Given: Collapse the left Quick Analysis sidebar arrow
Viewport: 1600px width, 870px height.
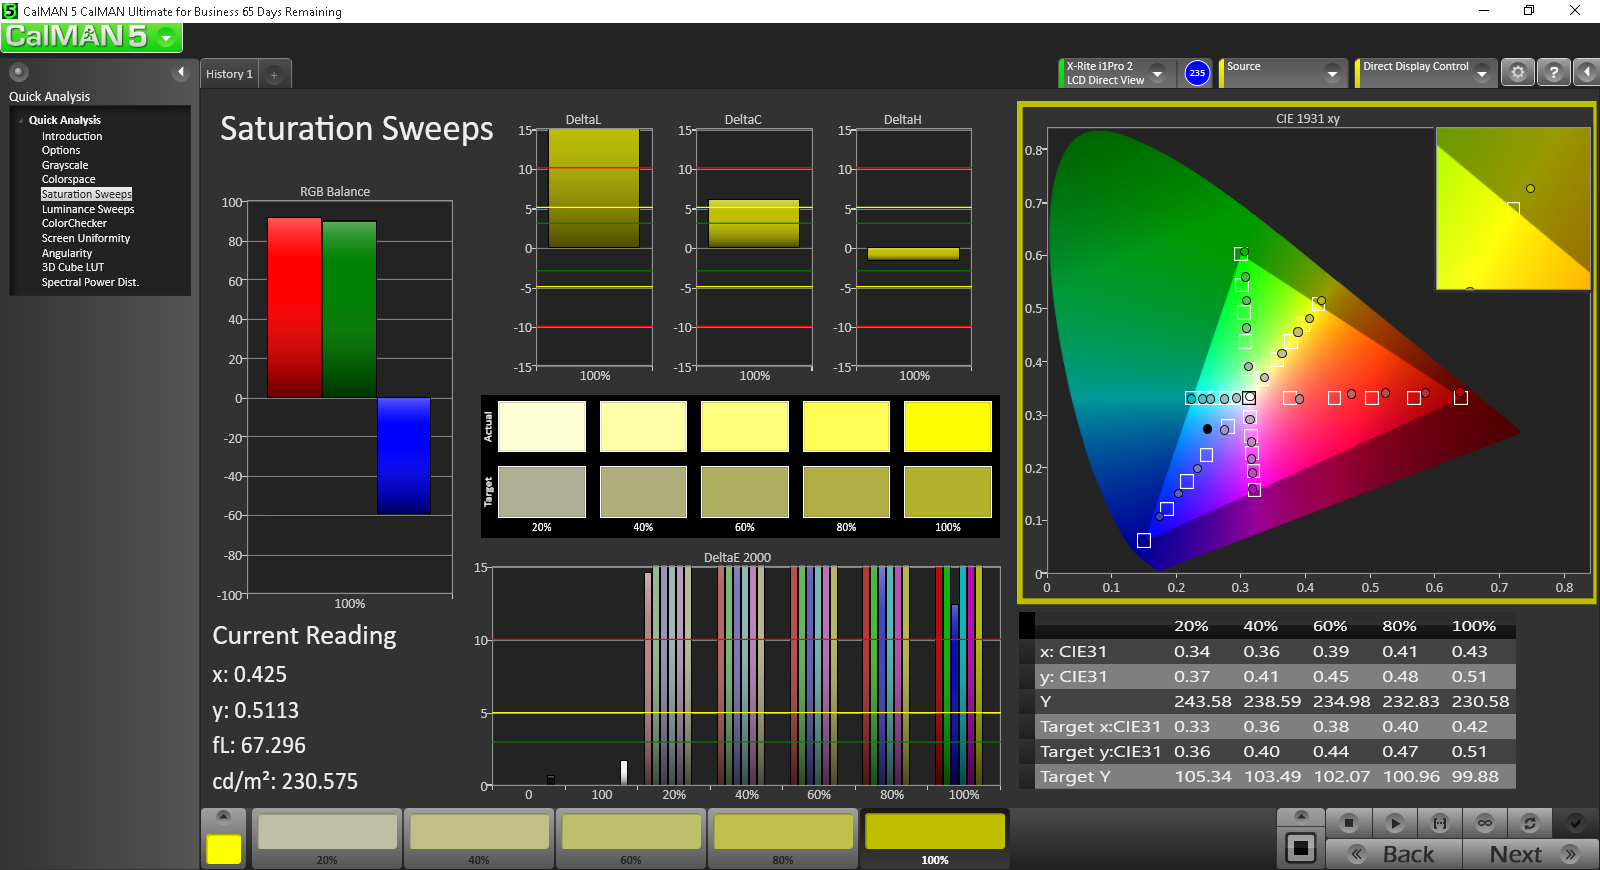Looking at the screenshot, I should (181, 72).
